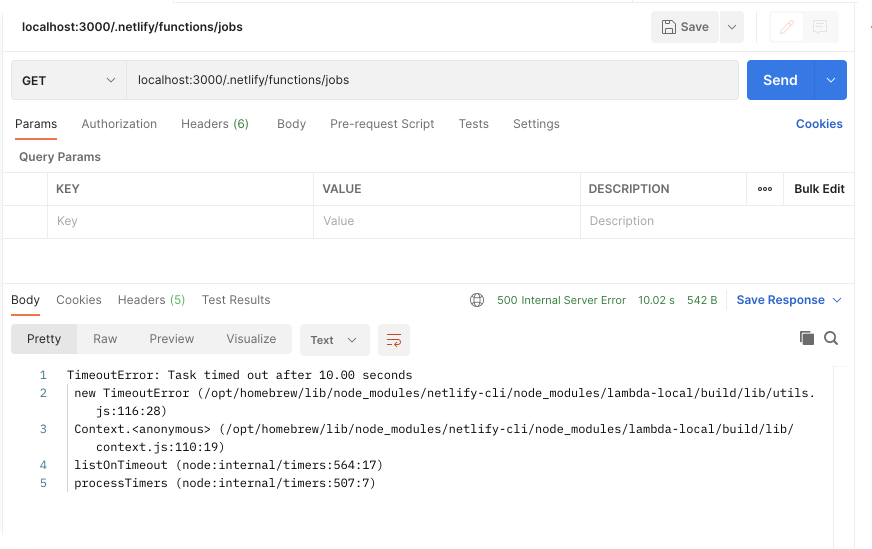The image size is (872, 549).
Task: Select the Pretty view
Action: (x=44, y=339)
